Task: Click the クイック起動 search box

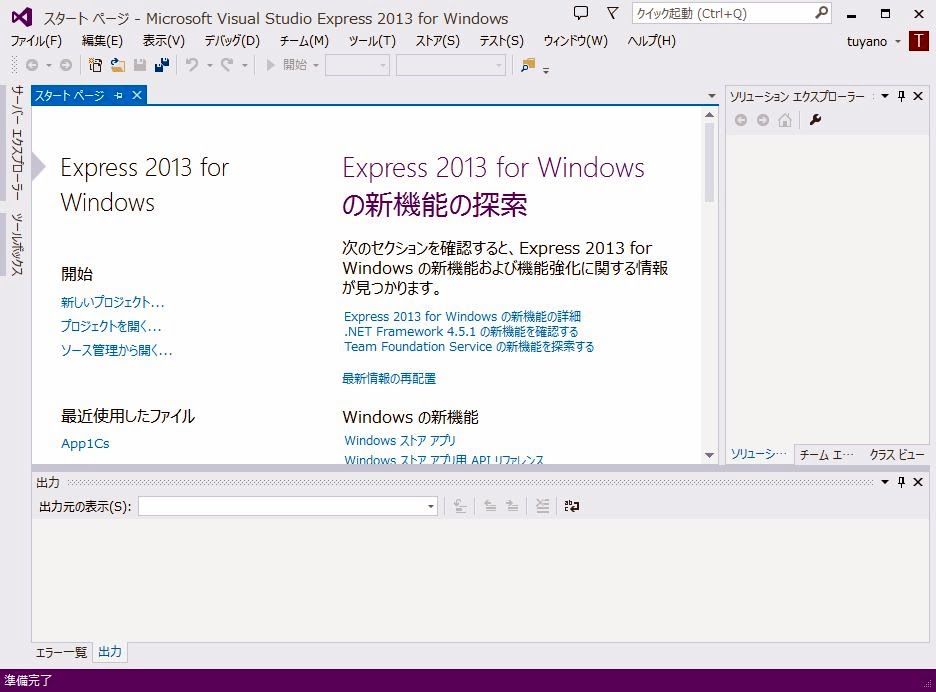Action: 722,13
